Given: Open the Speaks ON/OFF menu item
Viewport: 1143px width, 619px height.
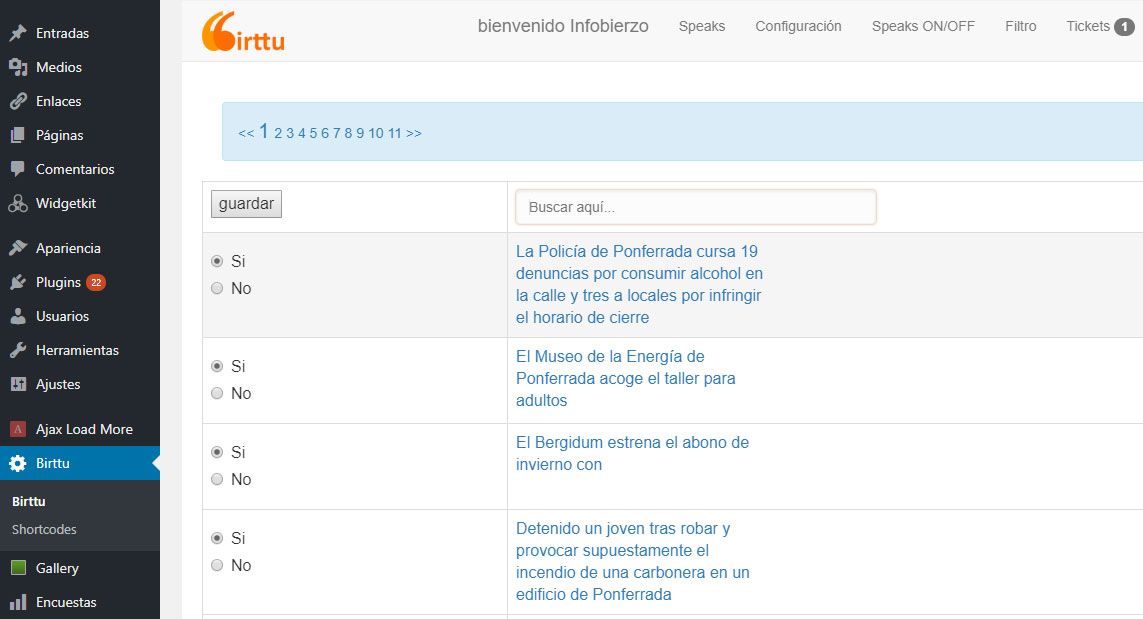Looking at the screenshot, I should [923, 26].
